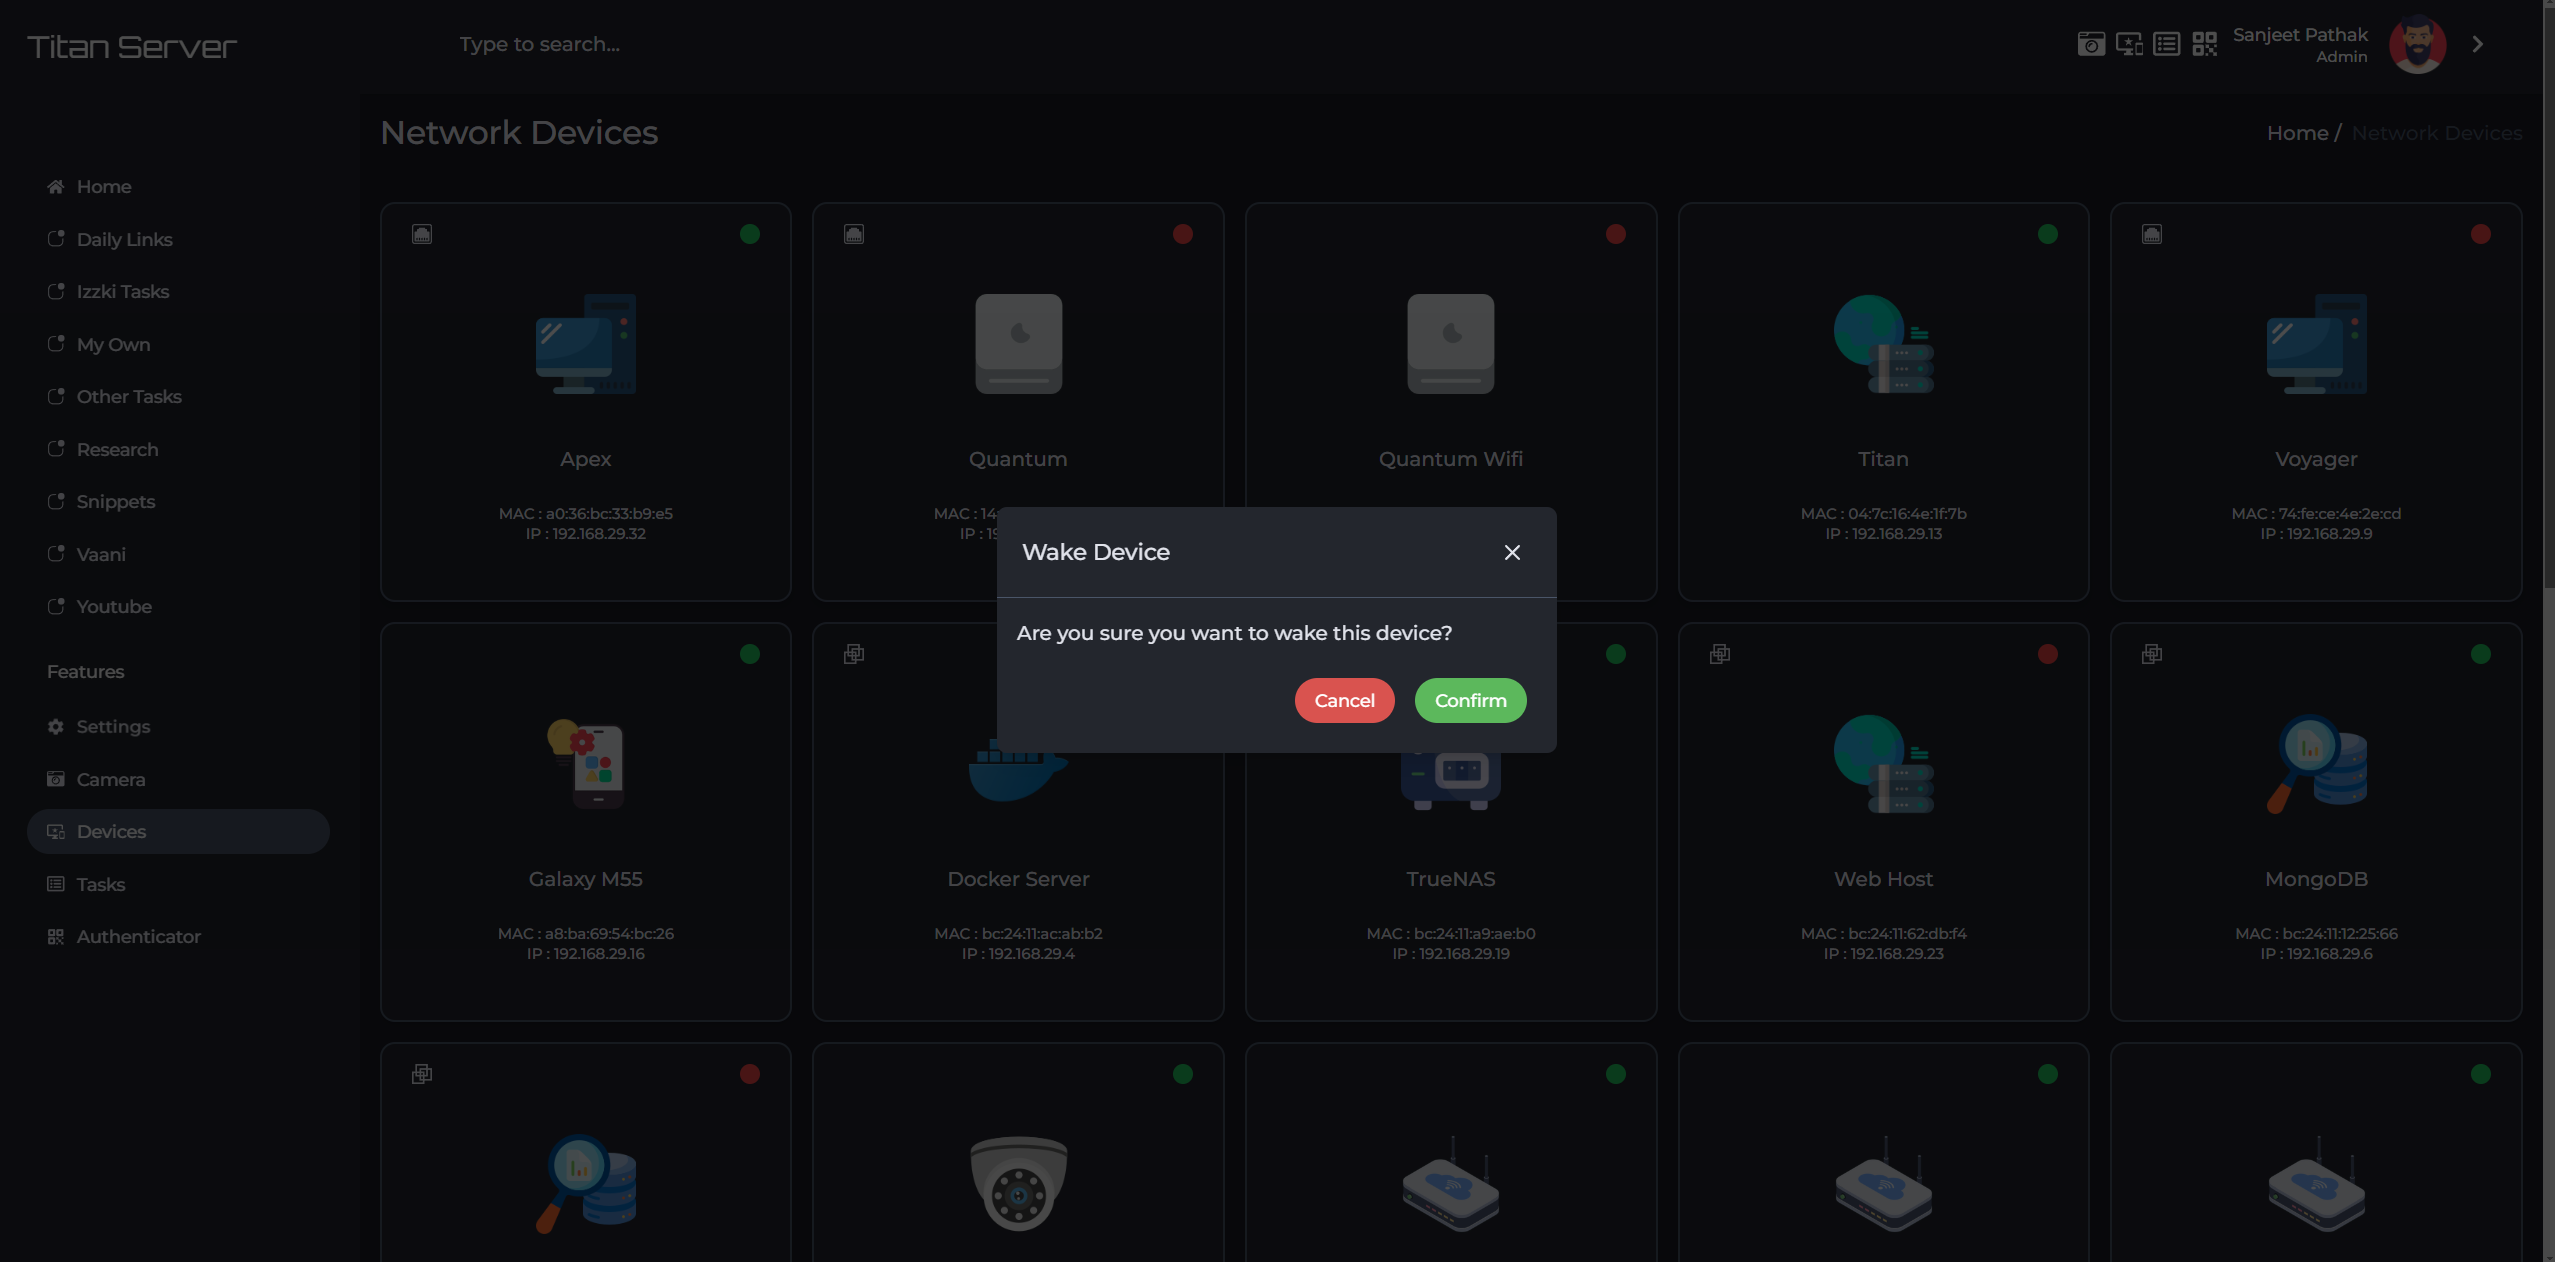
Task: Click the Apex device icon
Action: point(585,344)
